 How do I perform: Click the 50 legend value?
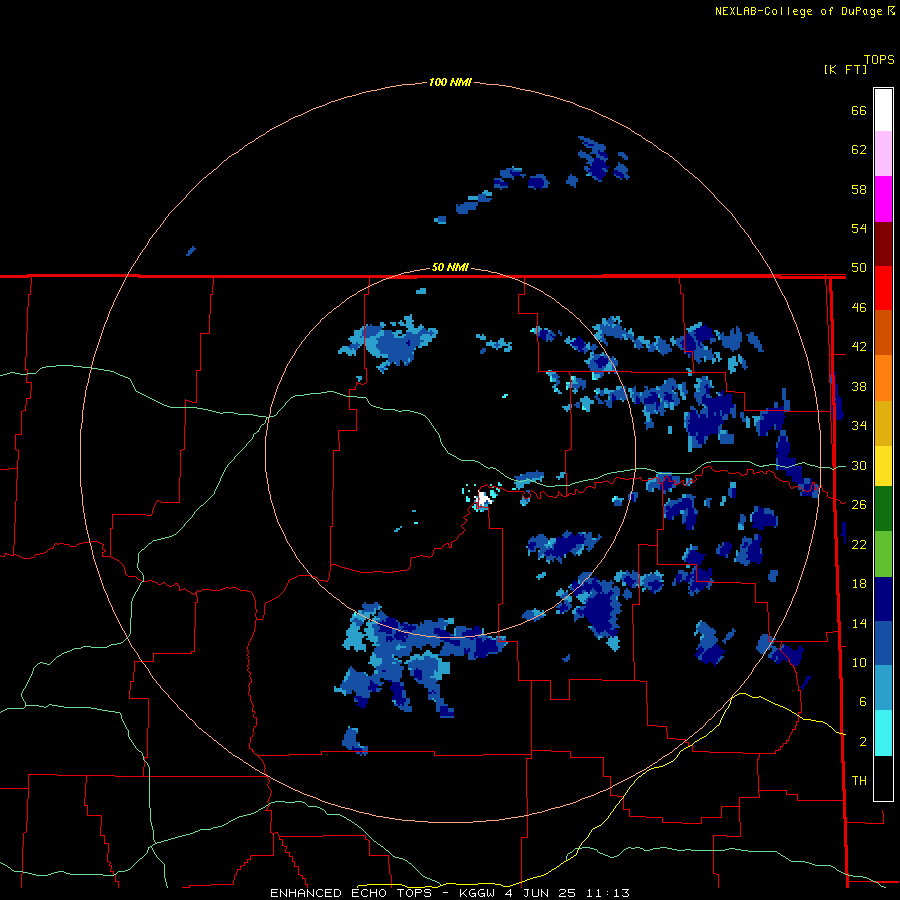coord(859,268)
